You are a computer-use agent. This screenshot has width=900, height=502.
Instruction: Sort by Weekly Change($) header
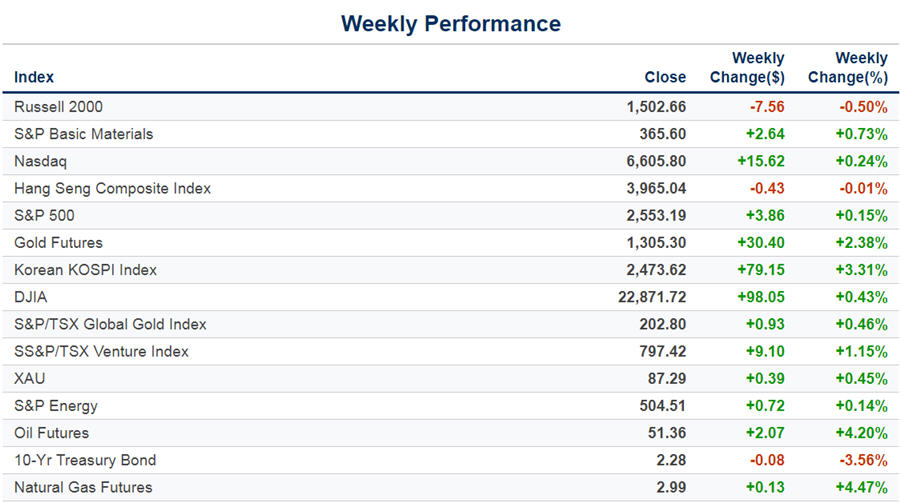747,68
